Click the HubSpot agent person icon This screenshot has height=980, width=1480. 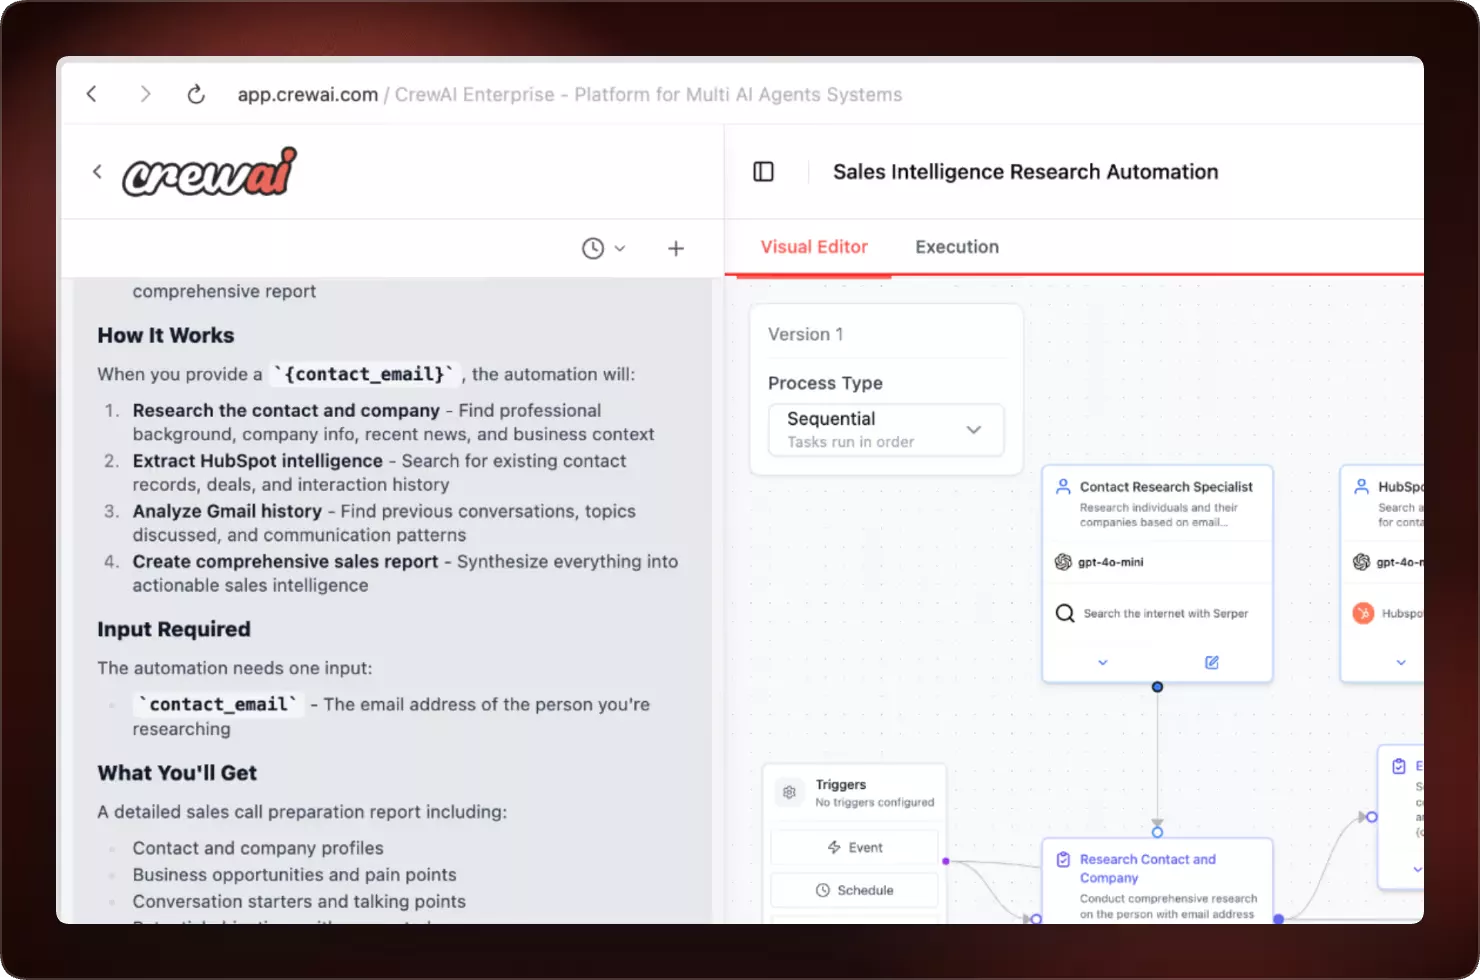coord(1361,486)
